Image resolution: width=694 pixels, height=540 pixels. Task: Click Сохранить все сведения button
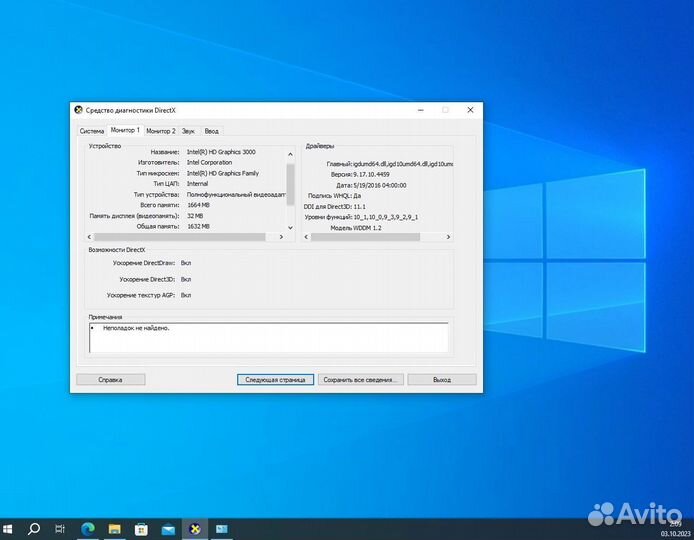click(361, 380)
